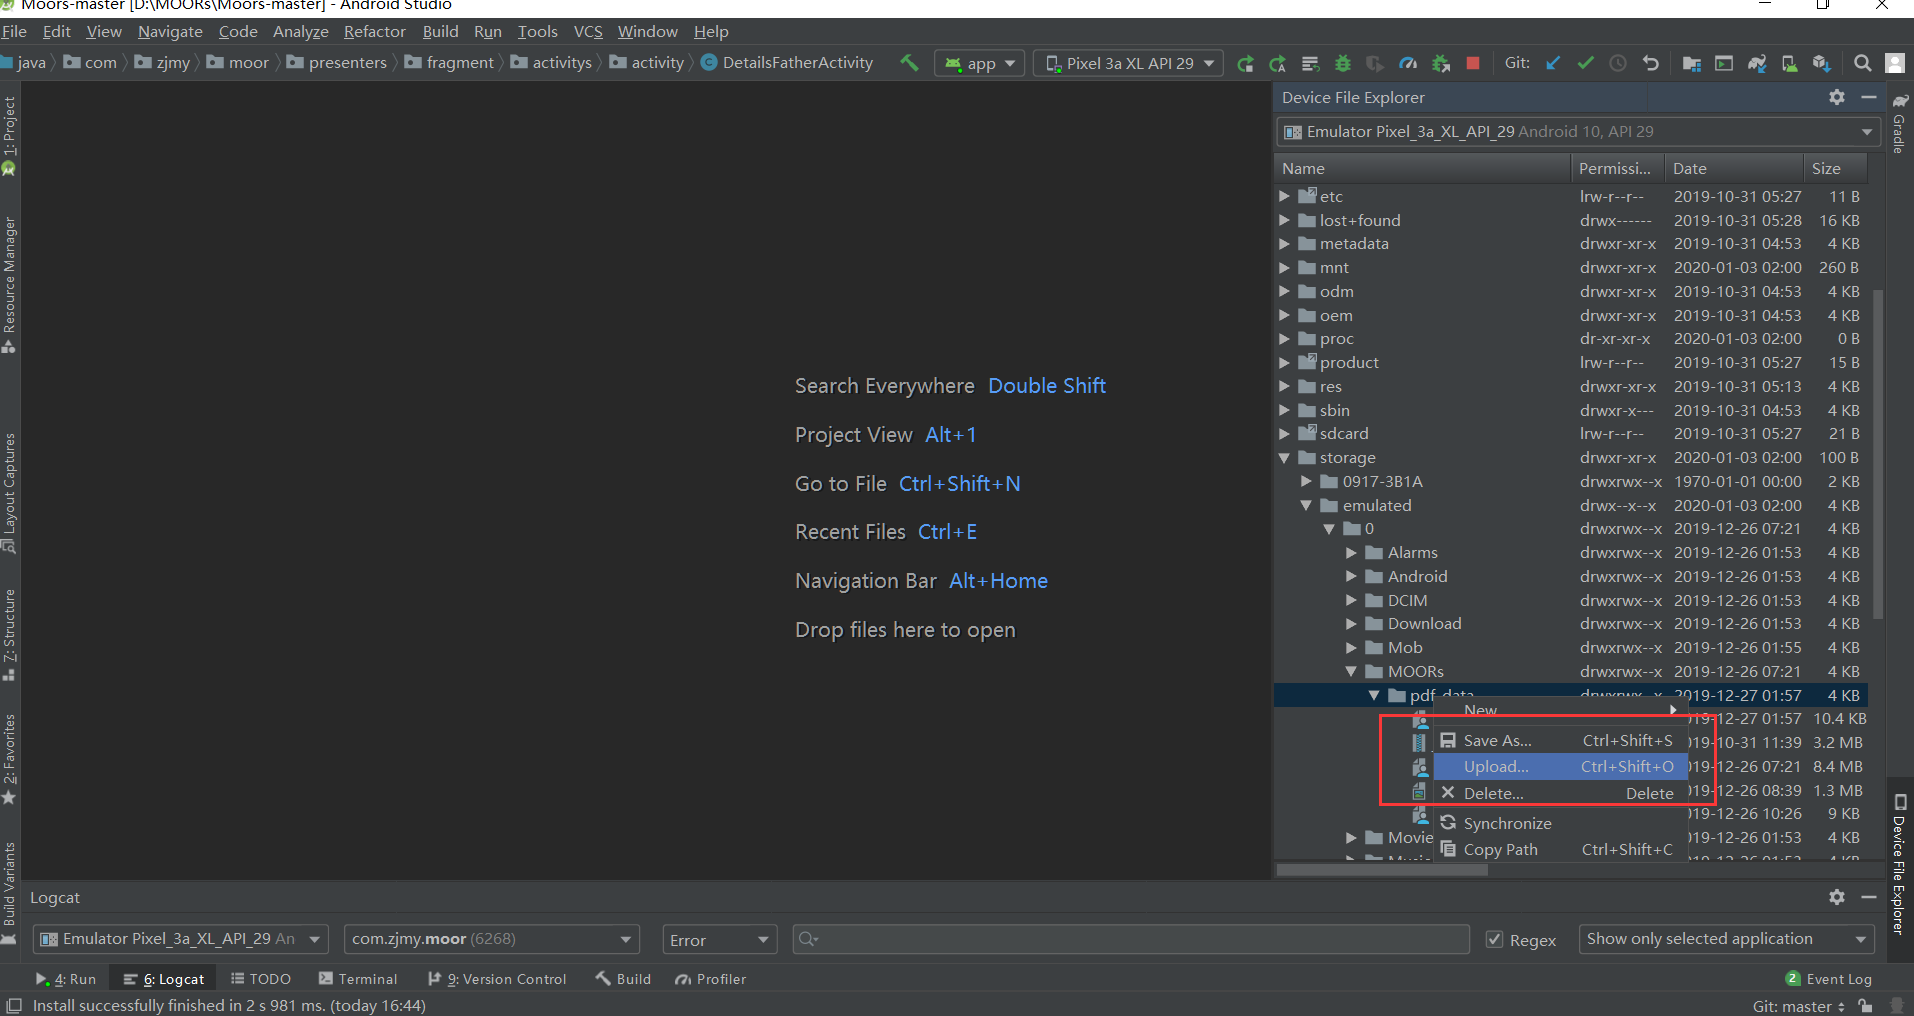
Task: Open the SDK Manager icon
Action: tap(1821, 63)
